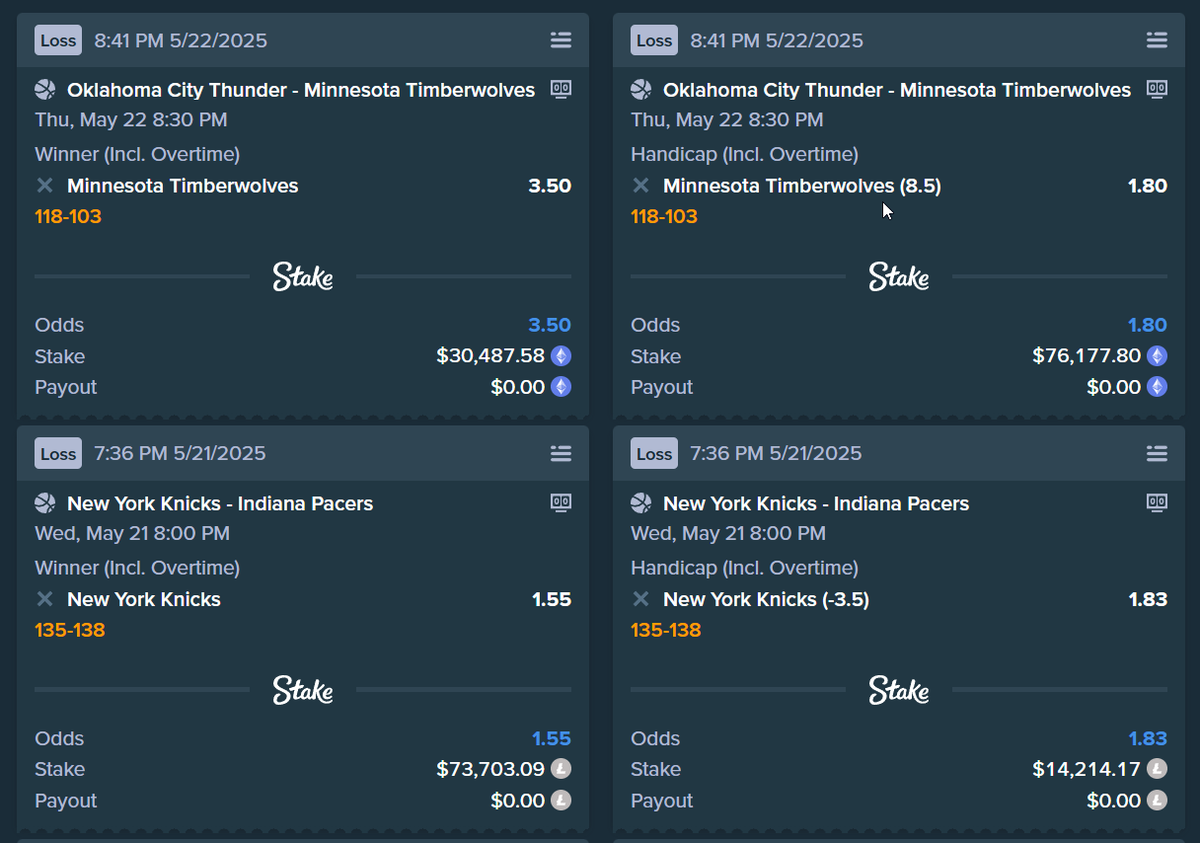The width and height of the screenshot is (1200, 843).
Task: Click Loss badge on Knicks (-3.5) handicap bet
Action: [x=654, y=453]
